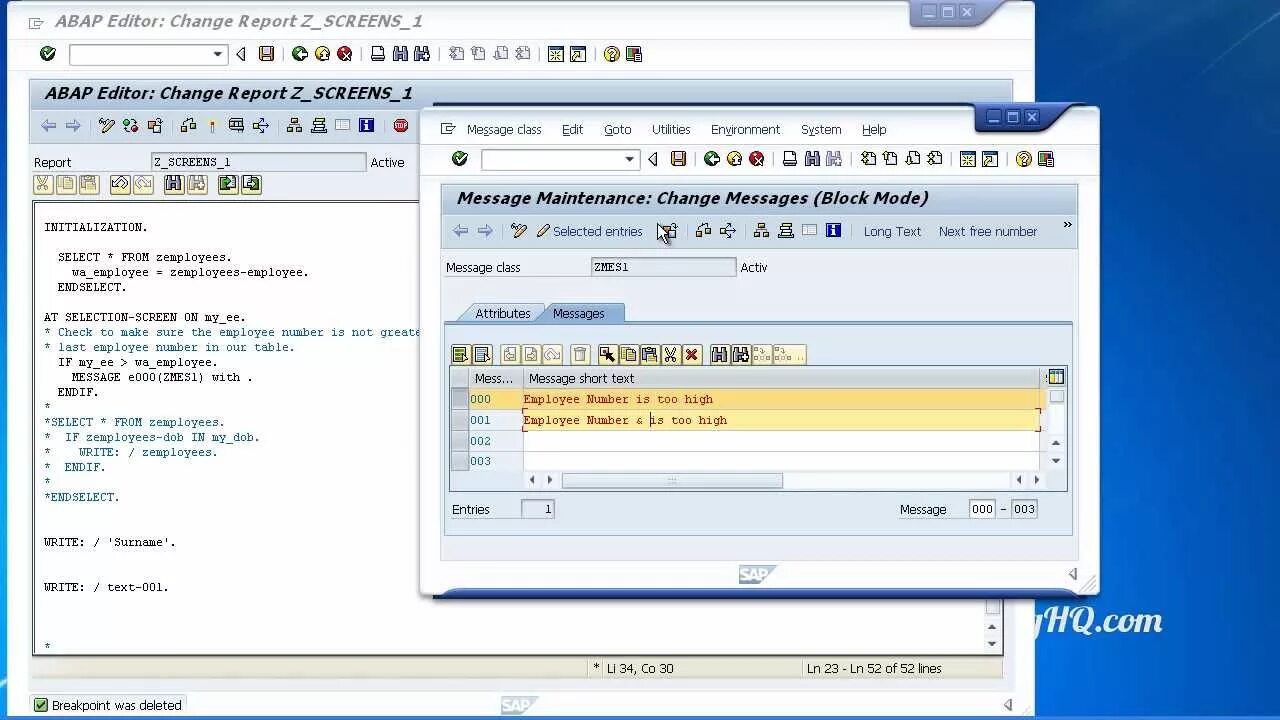Switch to Attributes tab
The height and width of the screenshot is (720, 1280).
[x=502, y=313]
